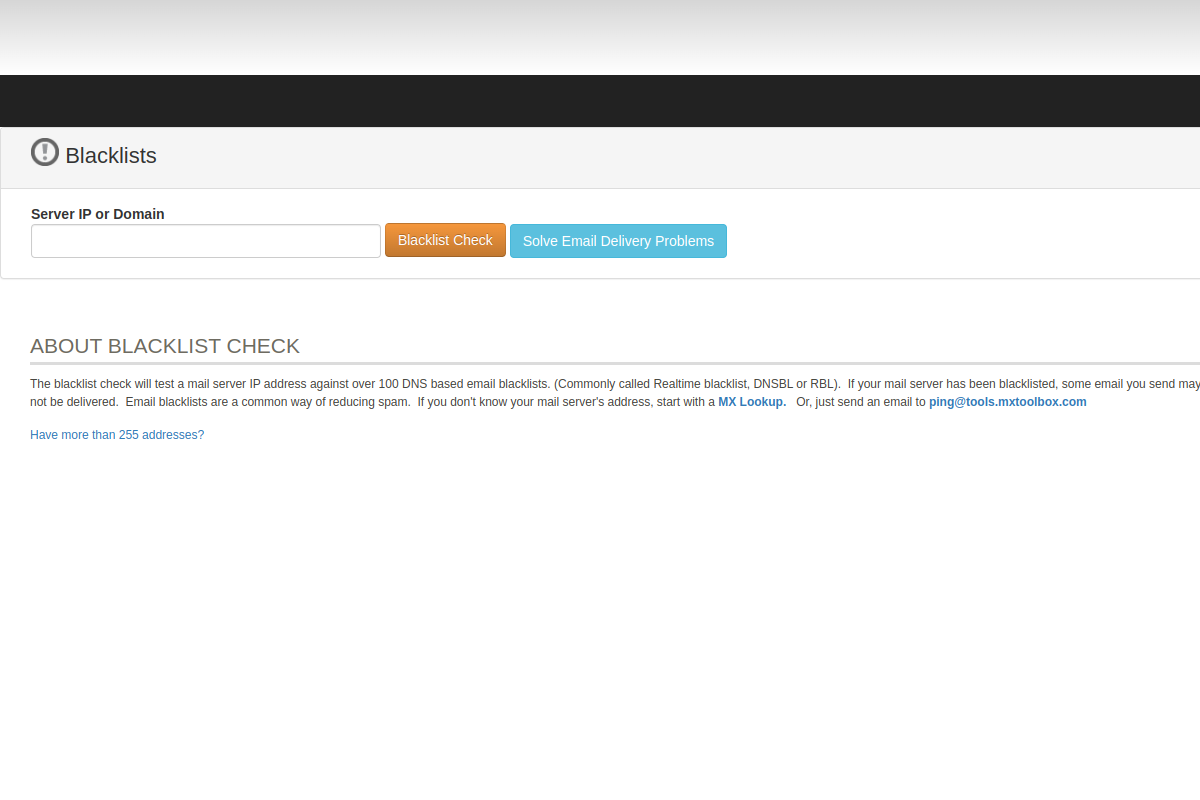Select the ABOUT BLACKLIST CHECK heading
This screenshot has height=800, width=1200.
click(165, 346)
